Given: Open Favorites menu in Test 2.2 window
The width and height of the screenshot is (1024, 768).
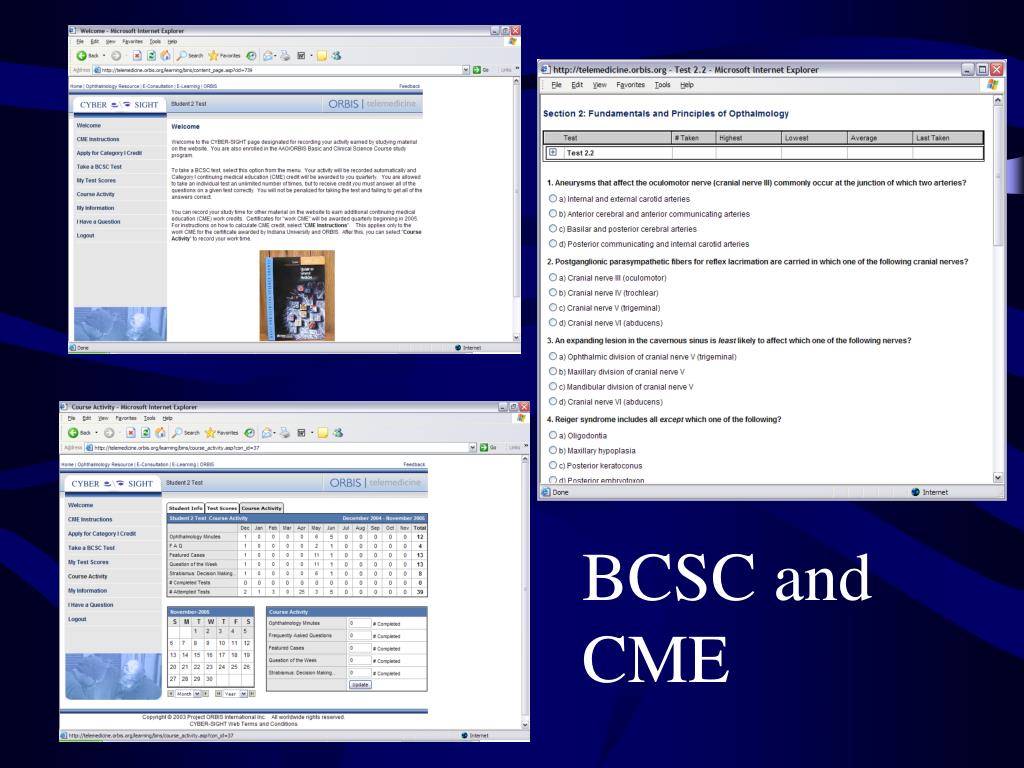Looking at the screenshot, I should (630, 85).
